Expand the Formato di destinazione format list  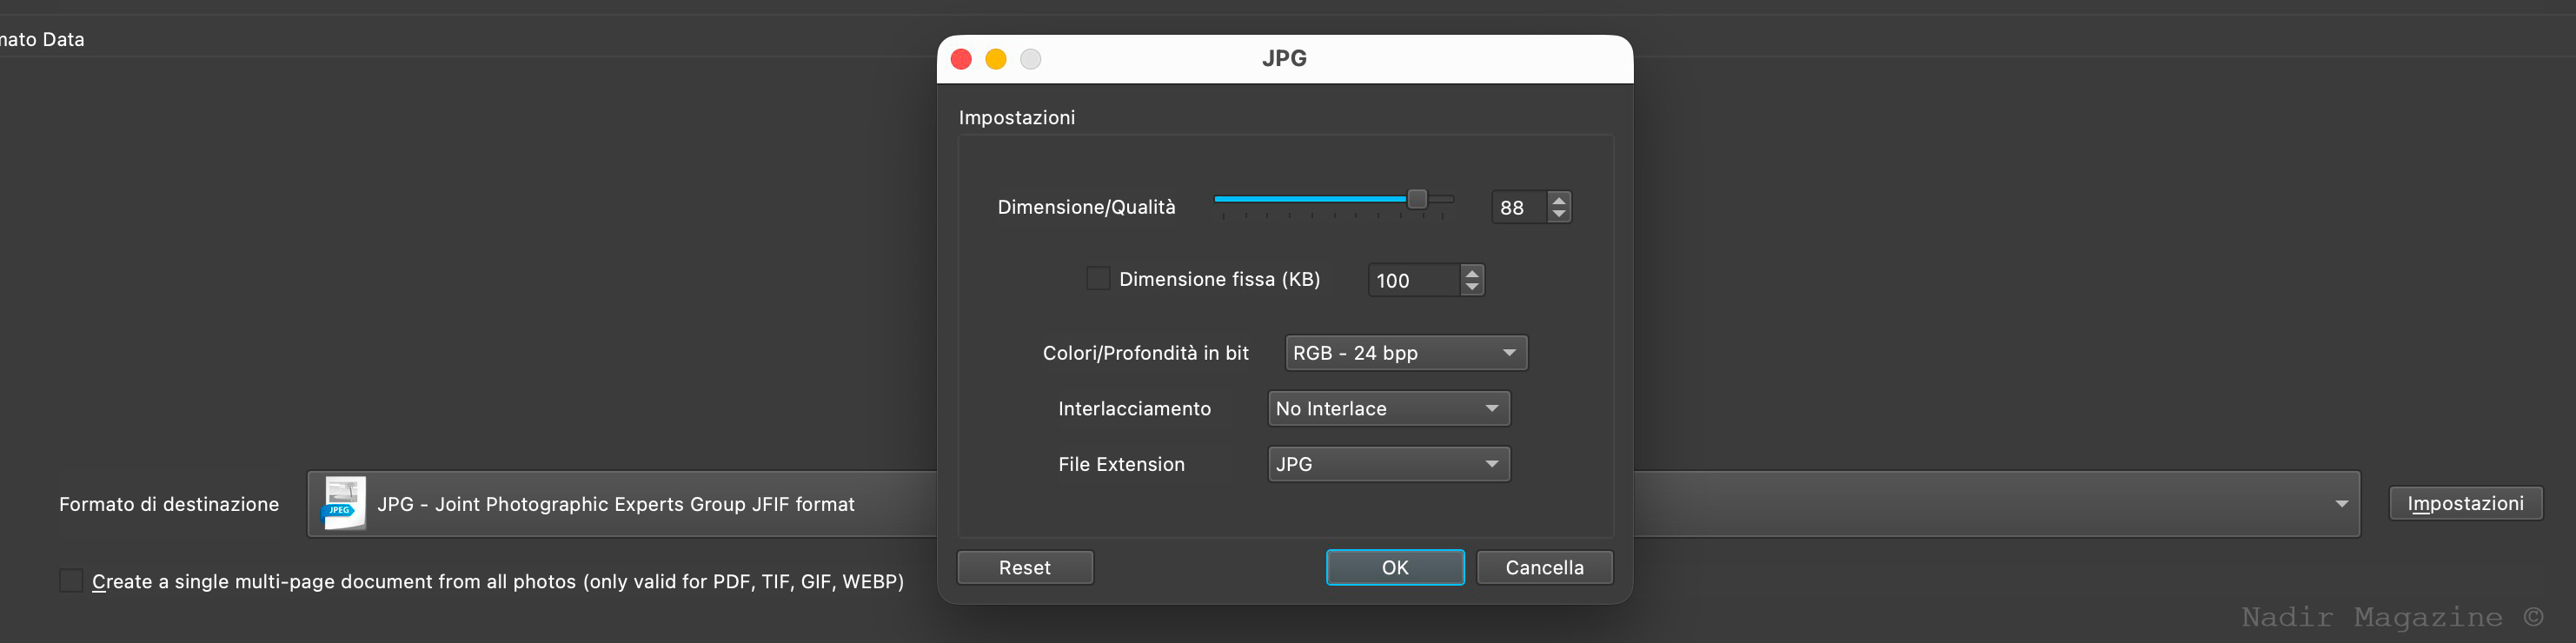tap(2341, 504)
